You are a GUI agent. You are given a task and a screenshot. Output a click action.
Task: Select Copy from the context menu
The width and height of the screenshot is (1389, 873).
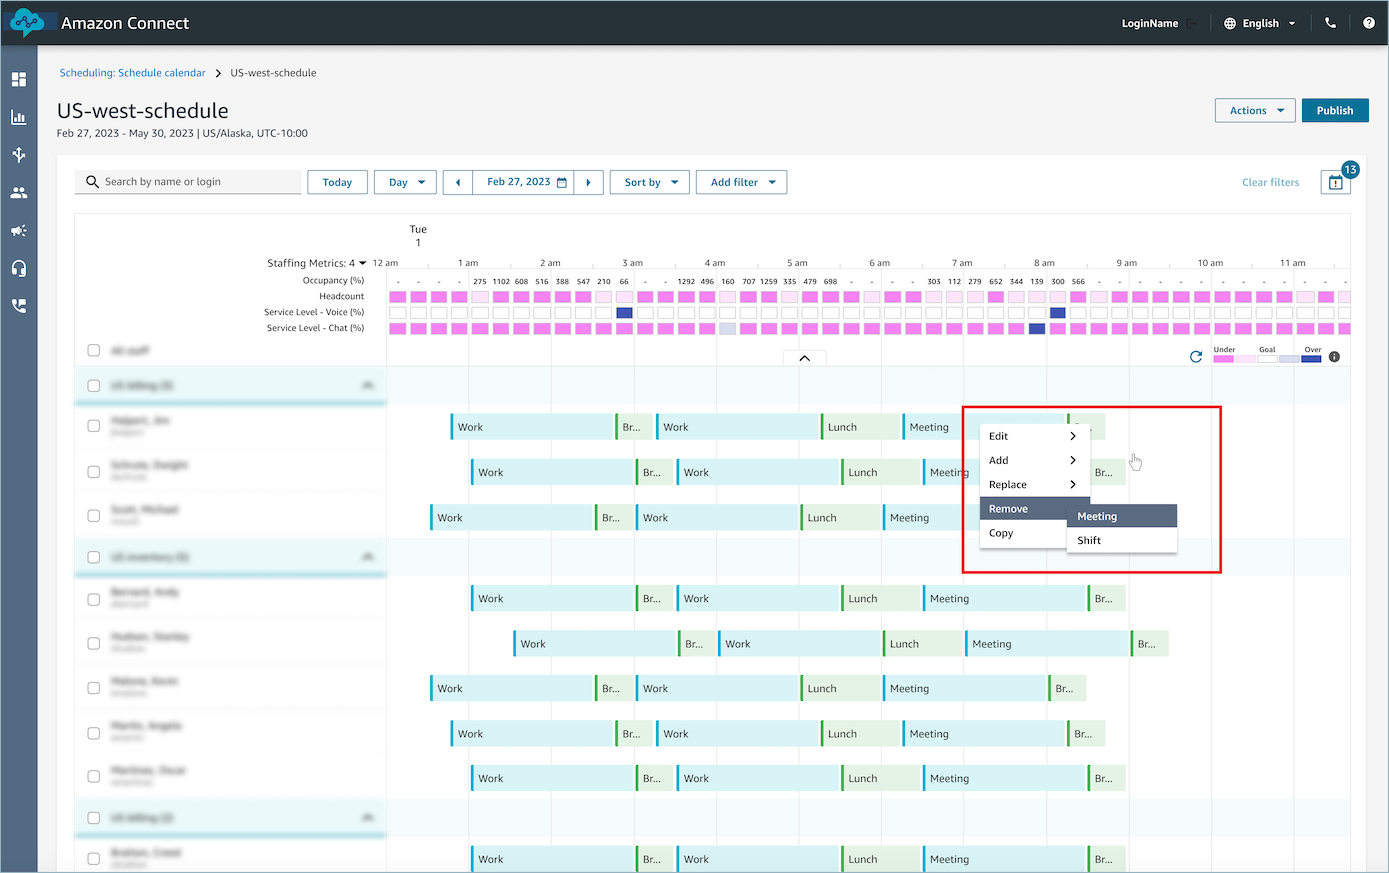[1002, 533]
